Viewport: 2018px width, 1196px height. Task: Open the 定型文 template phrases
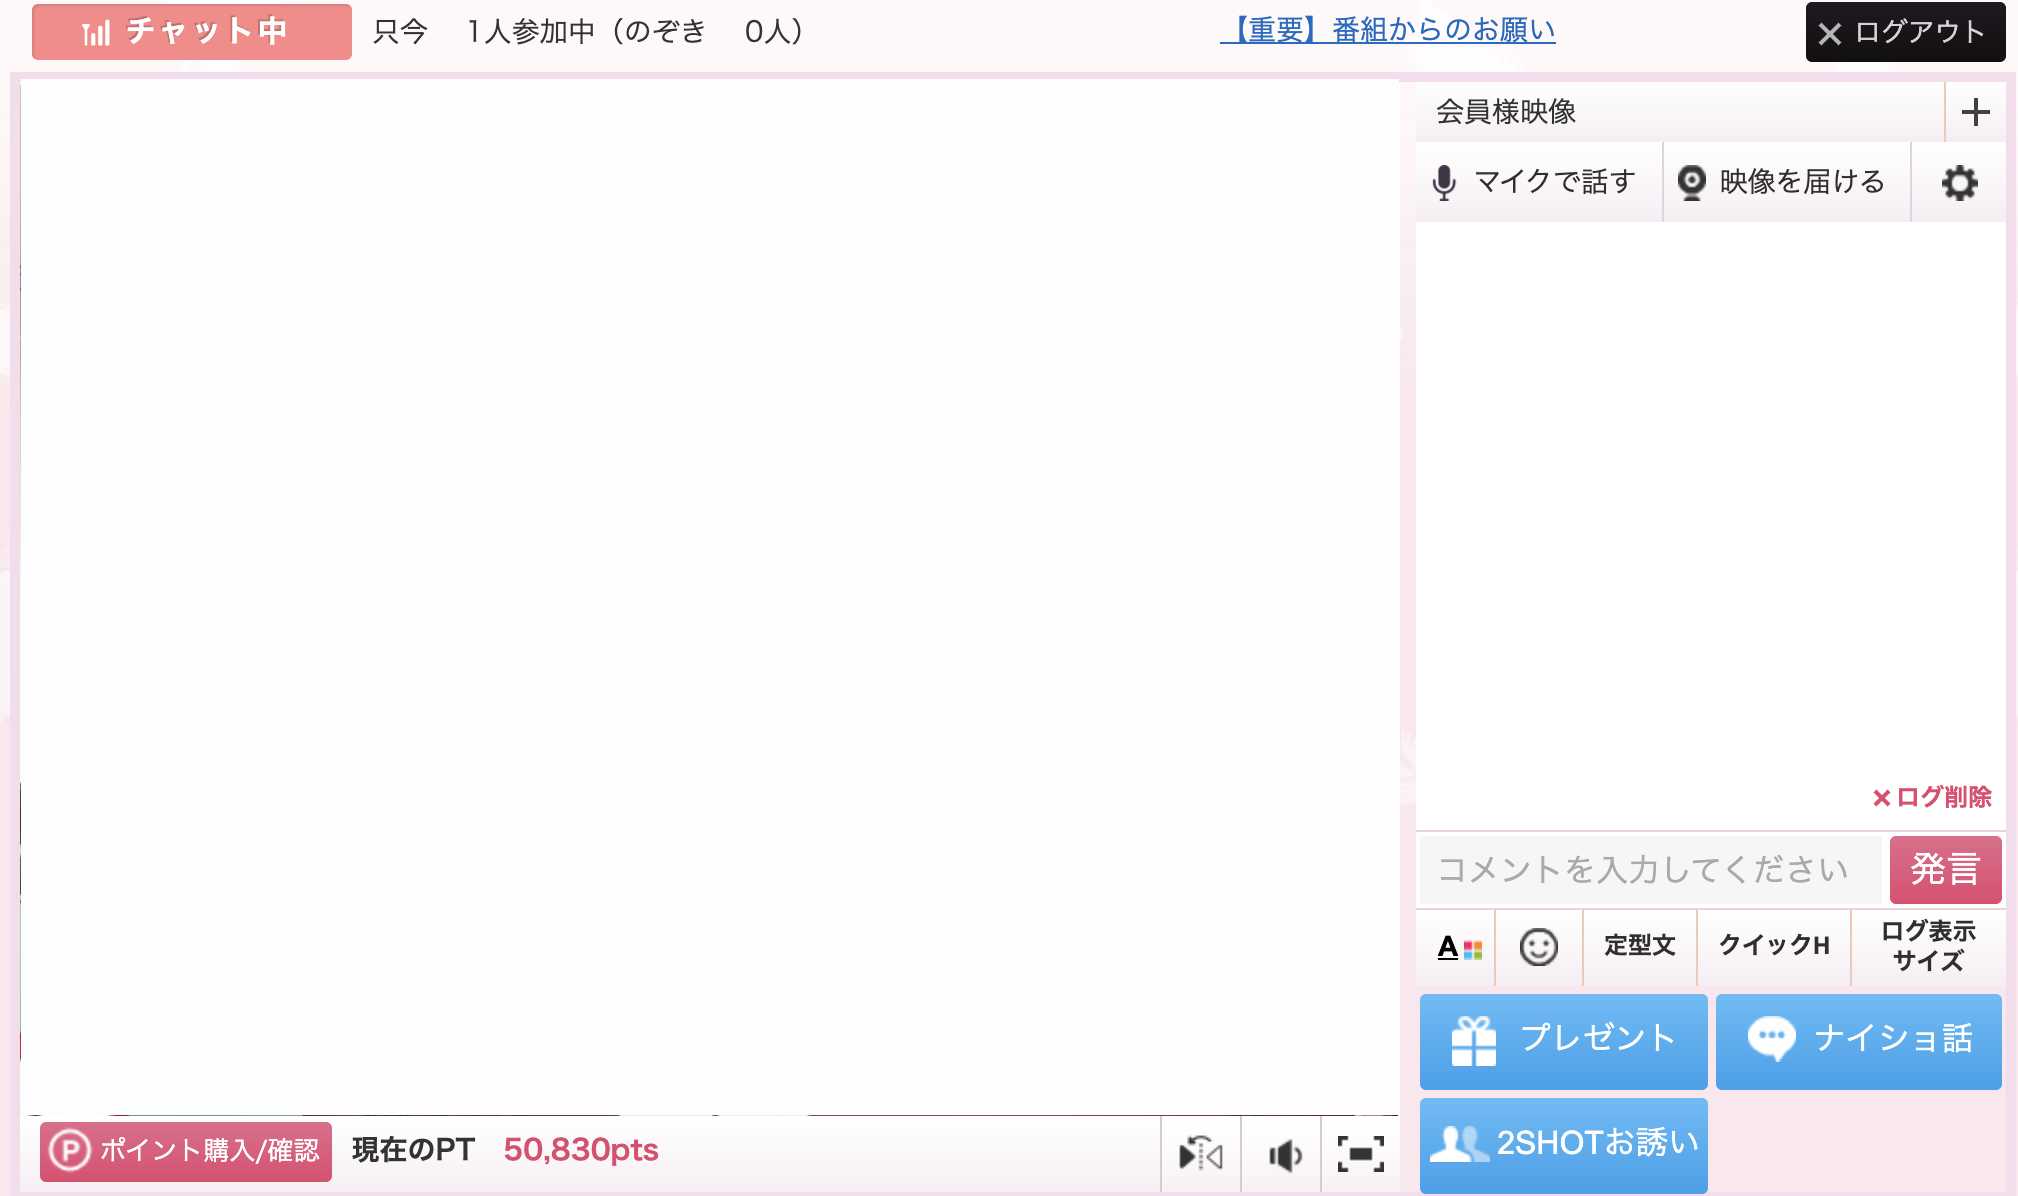coord(1640,947)
